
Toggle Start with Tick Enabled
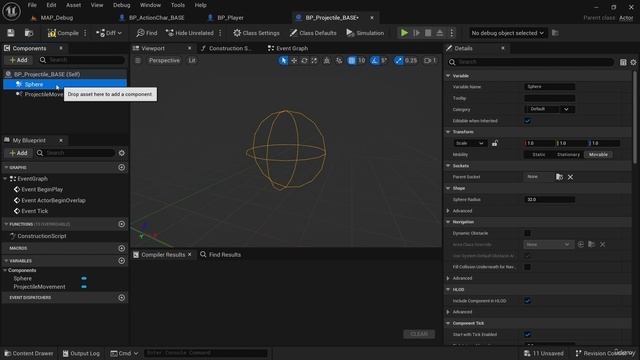(x=527, y=334)
